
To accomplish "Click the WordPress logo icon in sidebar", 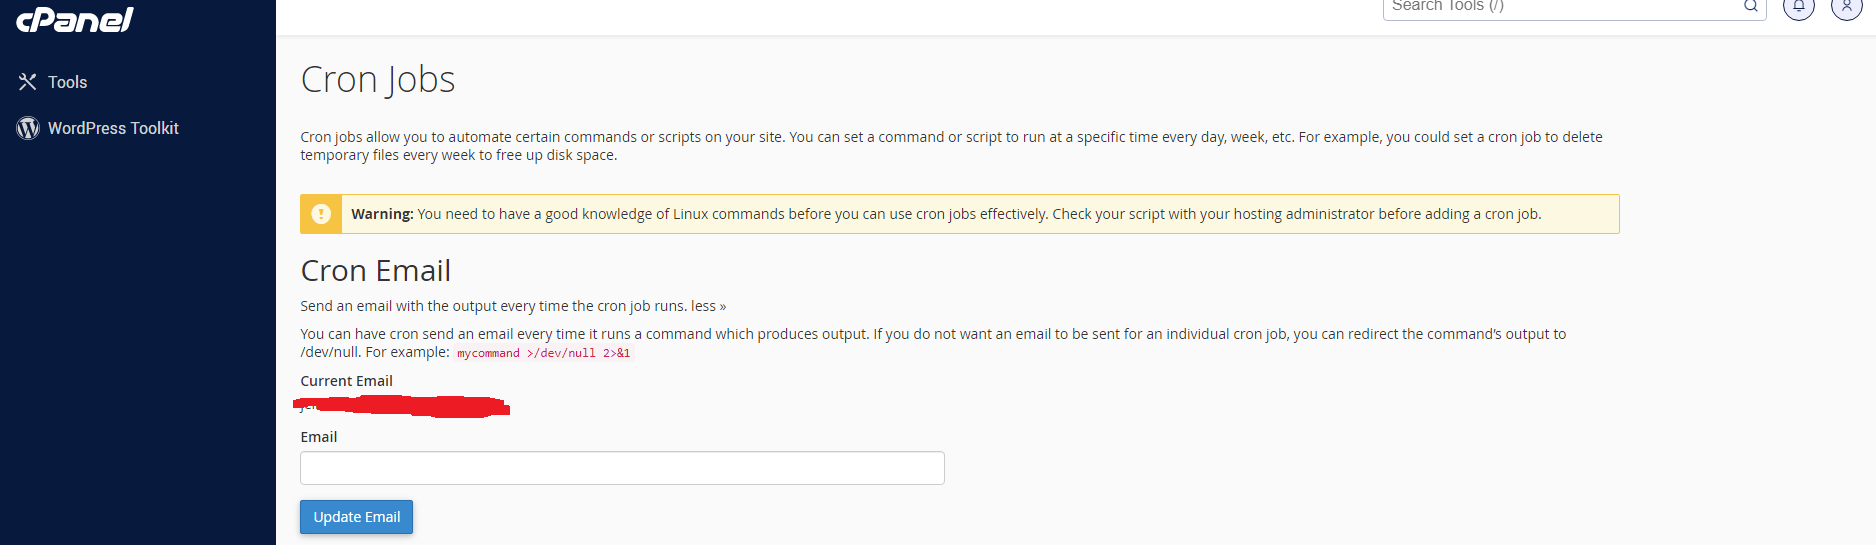I will tap(28, 128).
